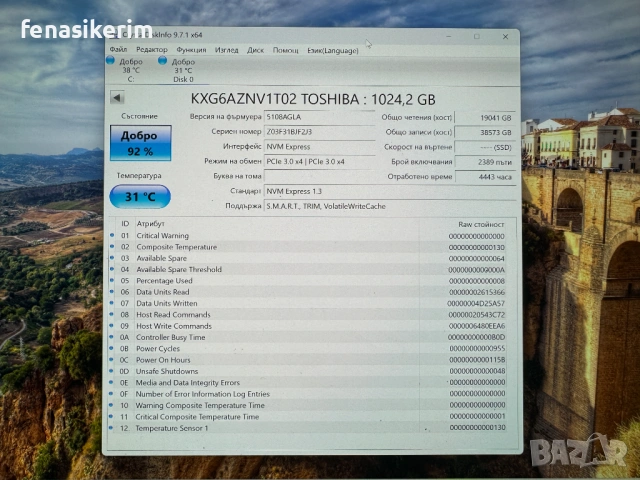Open the Изглед menu

pyautogui.click(x=227, y=50)
